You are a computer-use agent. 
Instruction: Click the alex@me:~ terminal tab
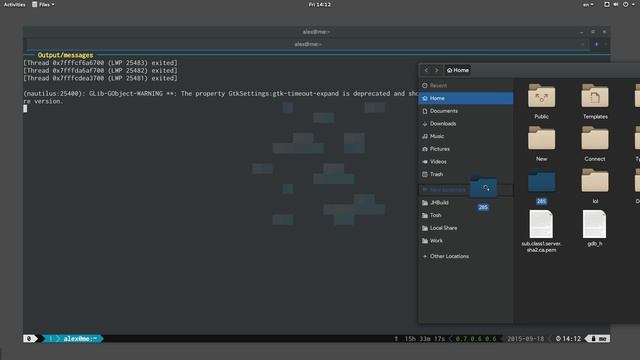(308, 44)
